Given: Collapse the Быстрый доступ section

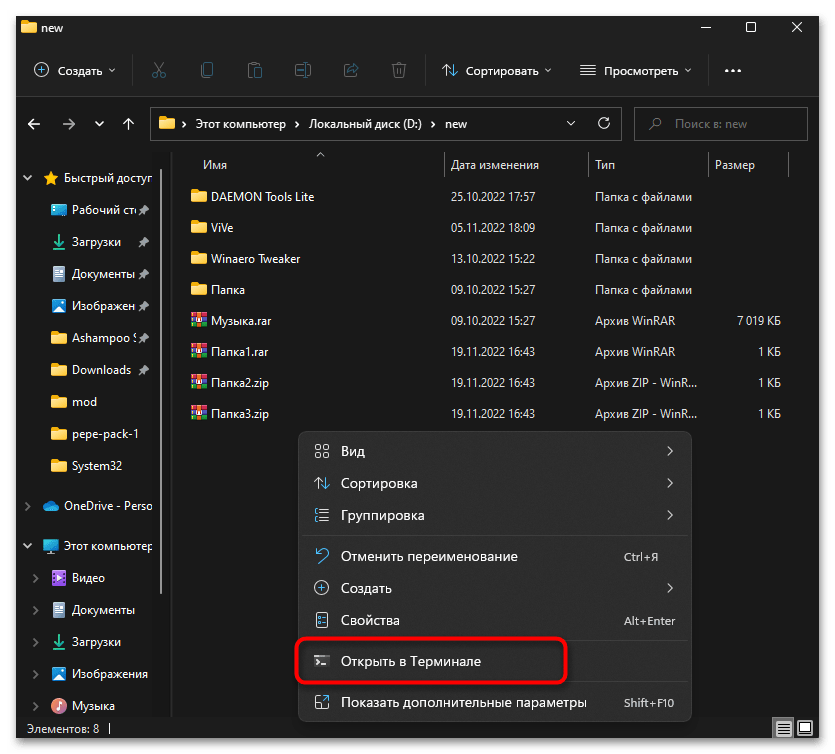Looking at the screenshot, I should click(28, 179).
